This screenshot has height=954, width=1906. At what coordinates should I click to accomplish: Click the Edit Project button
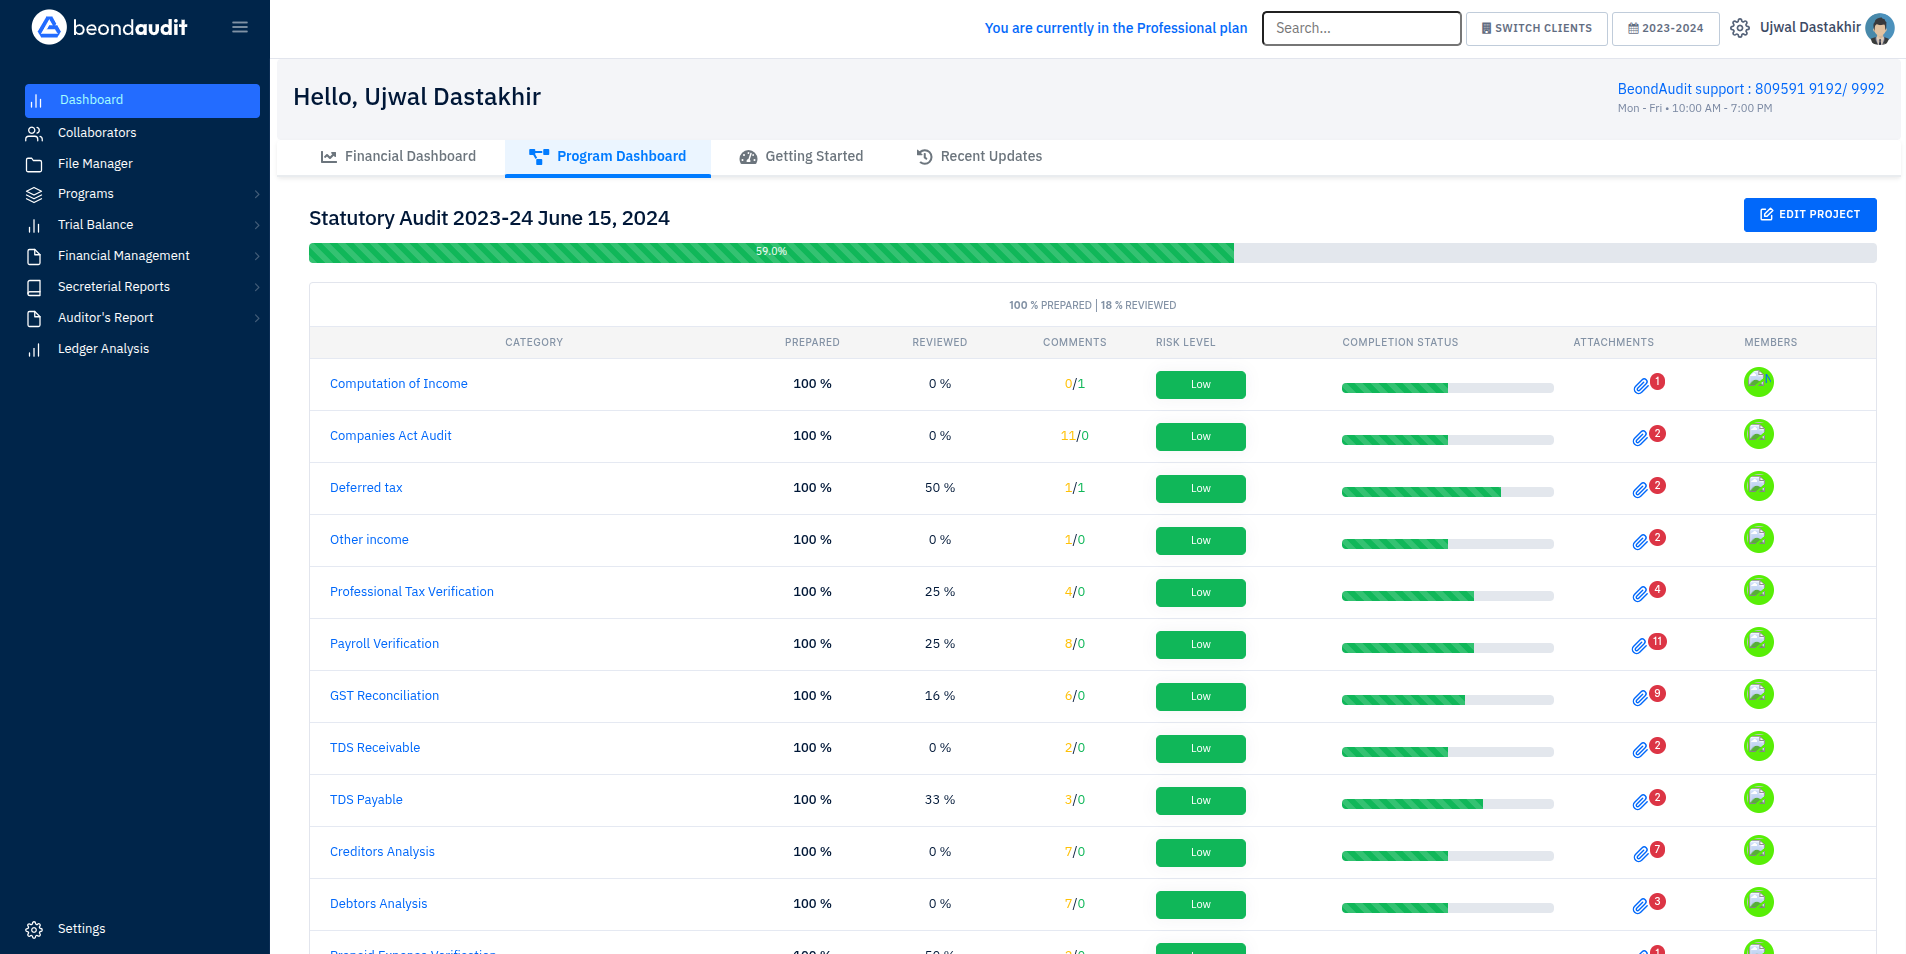coord(1809,215)
